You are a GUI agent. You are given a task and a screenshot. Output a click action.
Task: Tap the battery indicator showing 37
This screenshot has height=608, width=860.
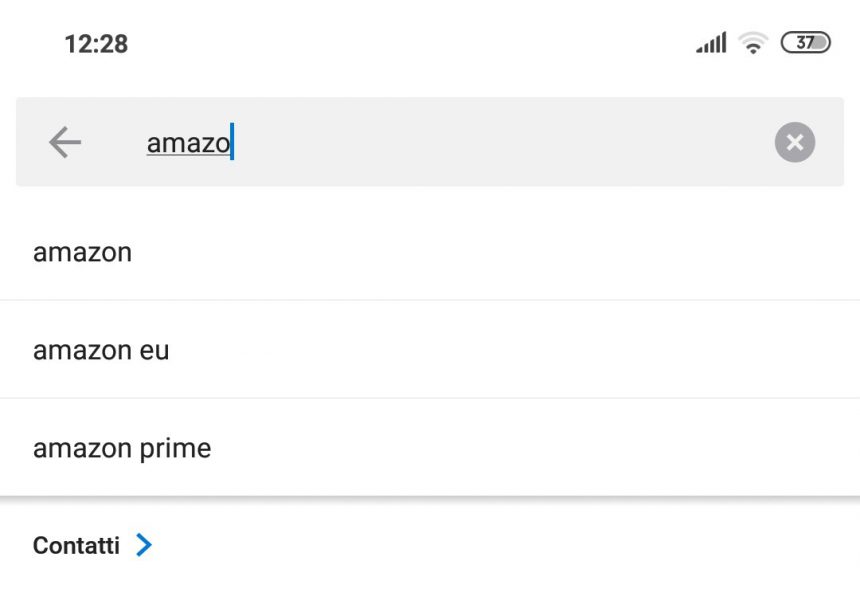pyautogui.click(x=805, y=43)
